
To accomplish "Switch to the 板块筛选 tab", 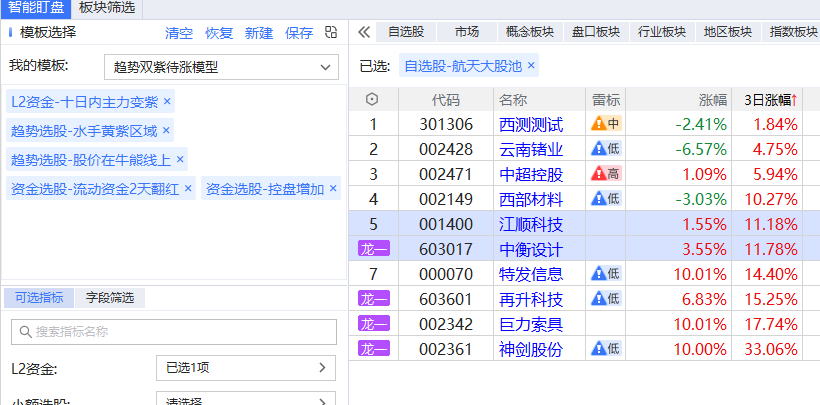I will tap(107, 8).
